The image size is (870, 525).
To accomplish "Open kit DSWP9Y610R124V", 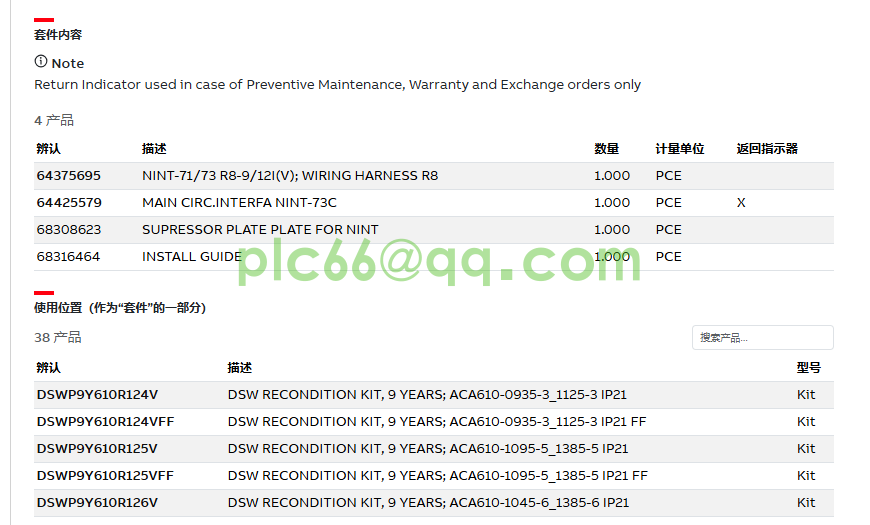I will [x=97, y=395].
